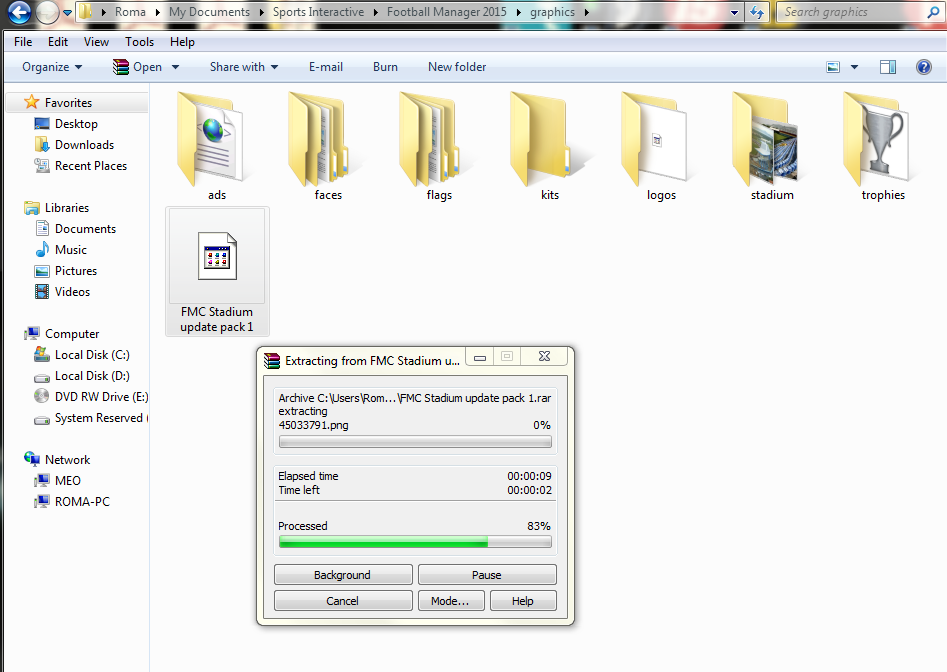Cancel the extraction
Viewport: 947px width, 672px height.
343,601
